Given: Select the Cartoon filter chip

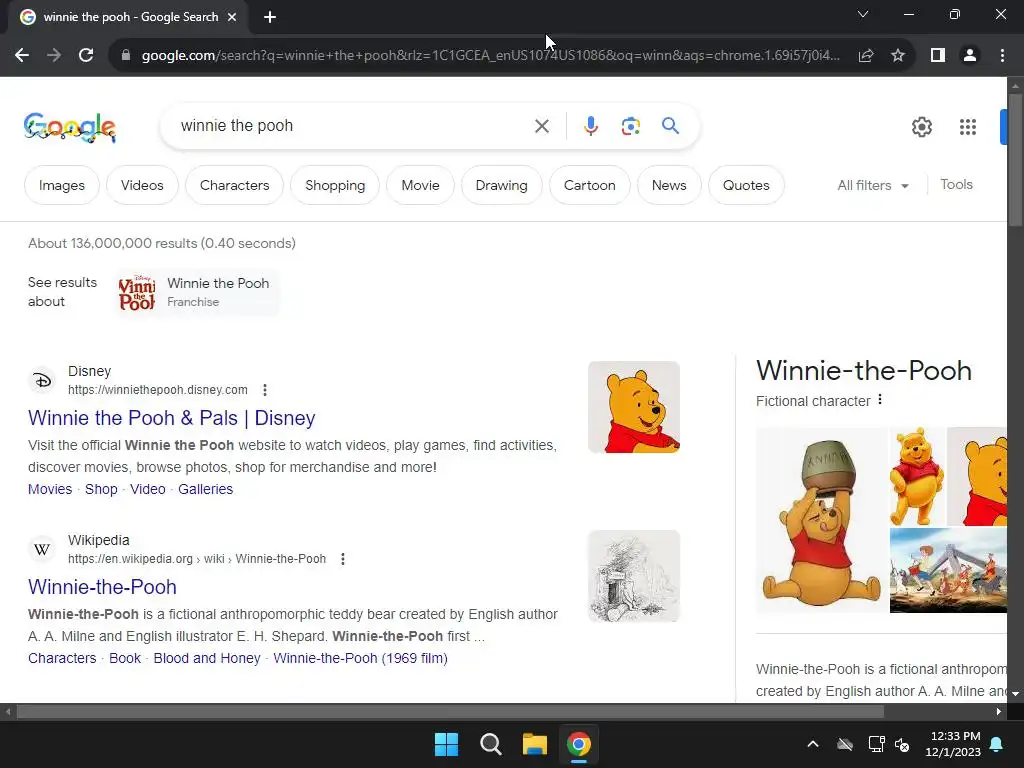Looking at the screenshot, I should [x=590, y=185].
